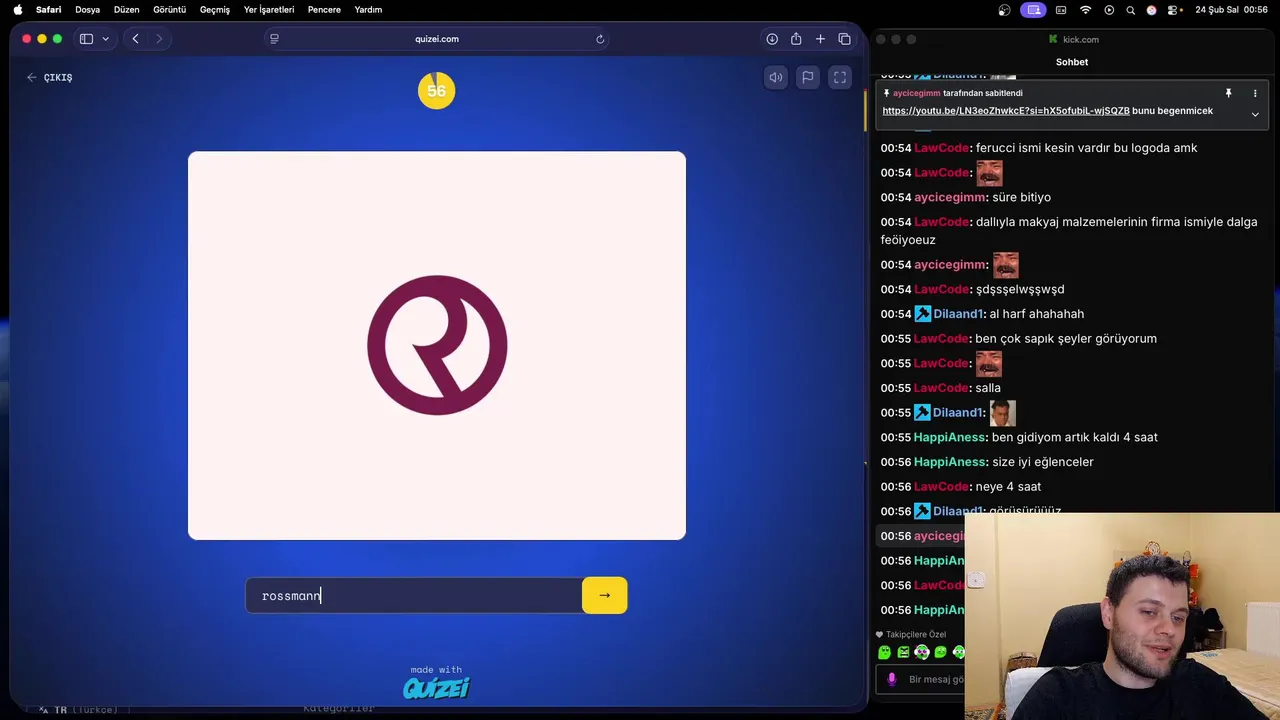This screenshot has height=720, width=1280.
Task: Open Spotlight search in menu bar
Action: point(1130,9)
